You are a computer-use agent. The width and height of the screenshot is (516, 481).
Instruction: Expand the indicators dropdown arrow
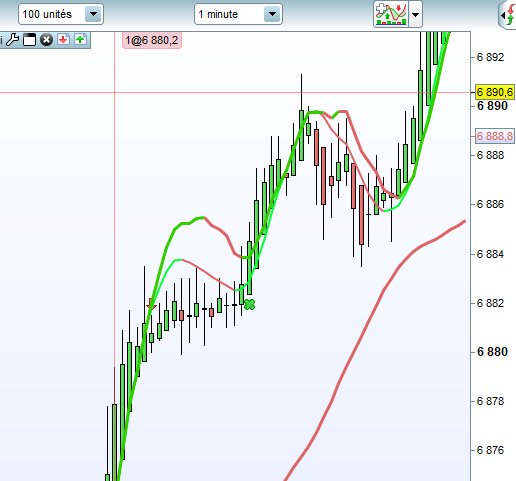coord(415,14)
